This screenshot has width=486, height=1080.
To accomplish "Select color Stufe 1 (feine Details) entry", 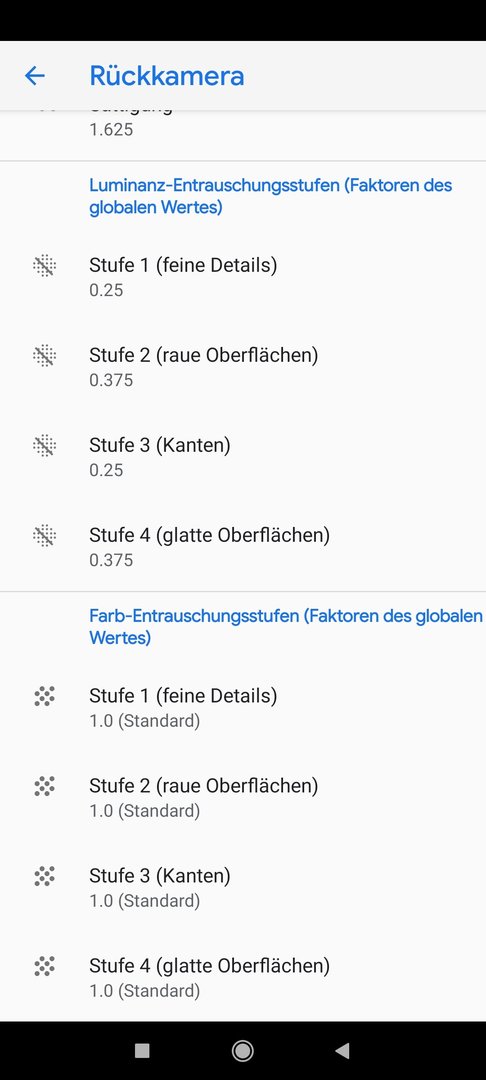I will click(243, 707).
